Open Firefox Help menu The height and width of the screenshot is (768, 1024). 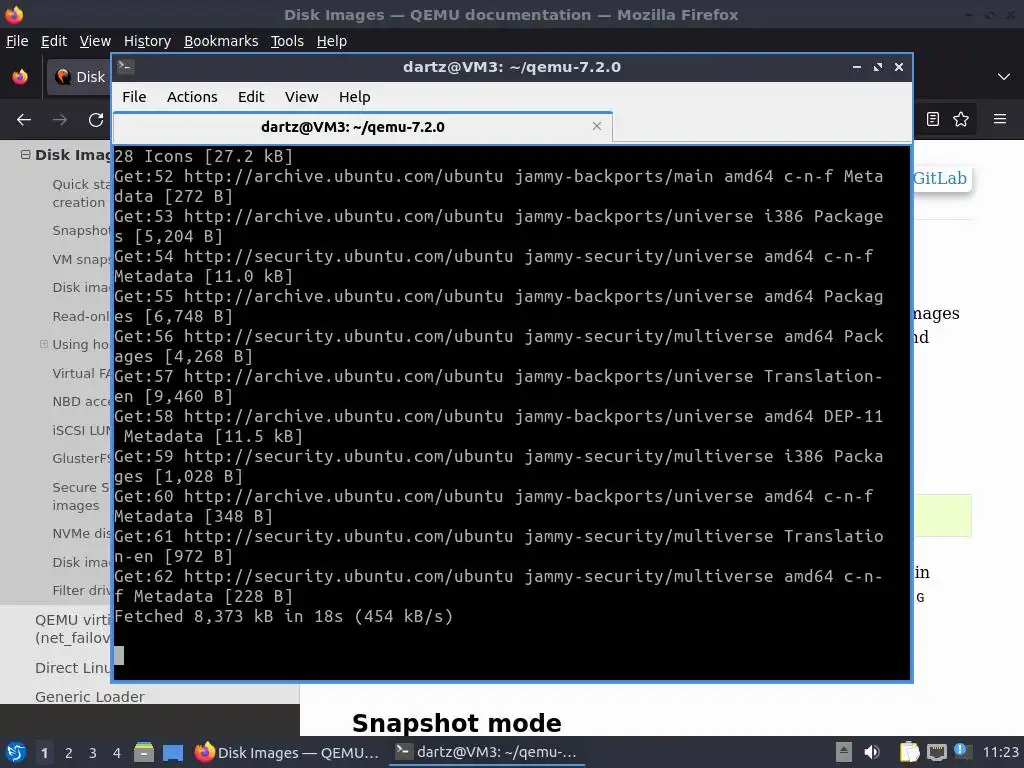(x=331, y=41)
